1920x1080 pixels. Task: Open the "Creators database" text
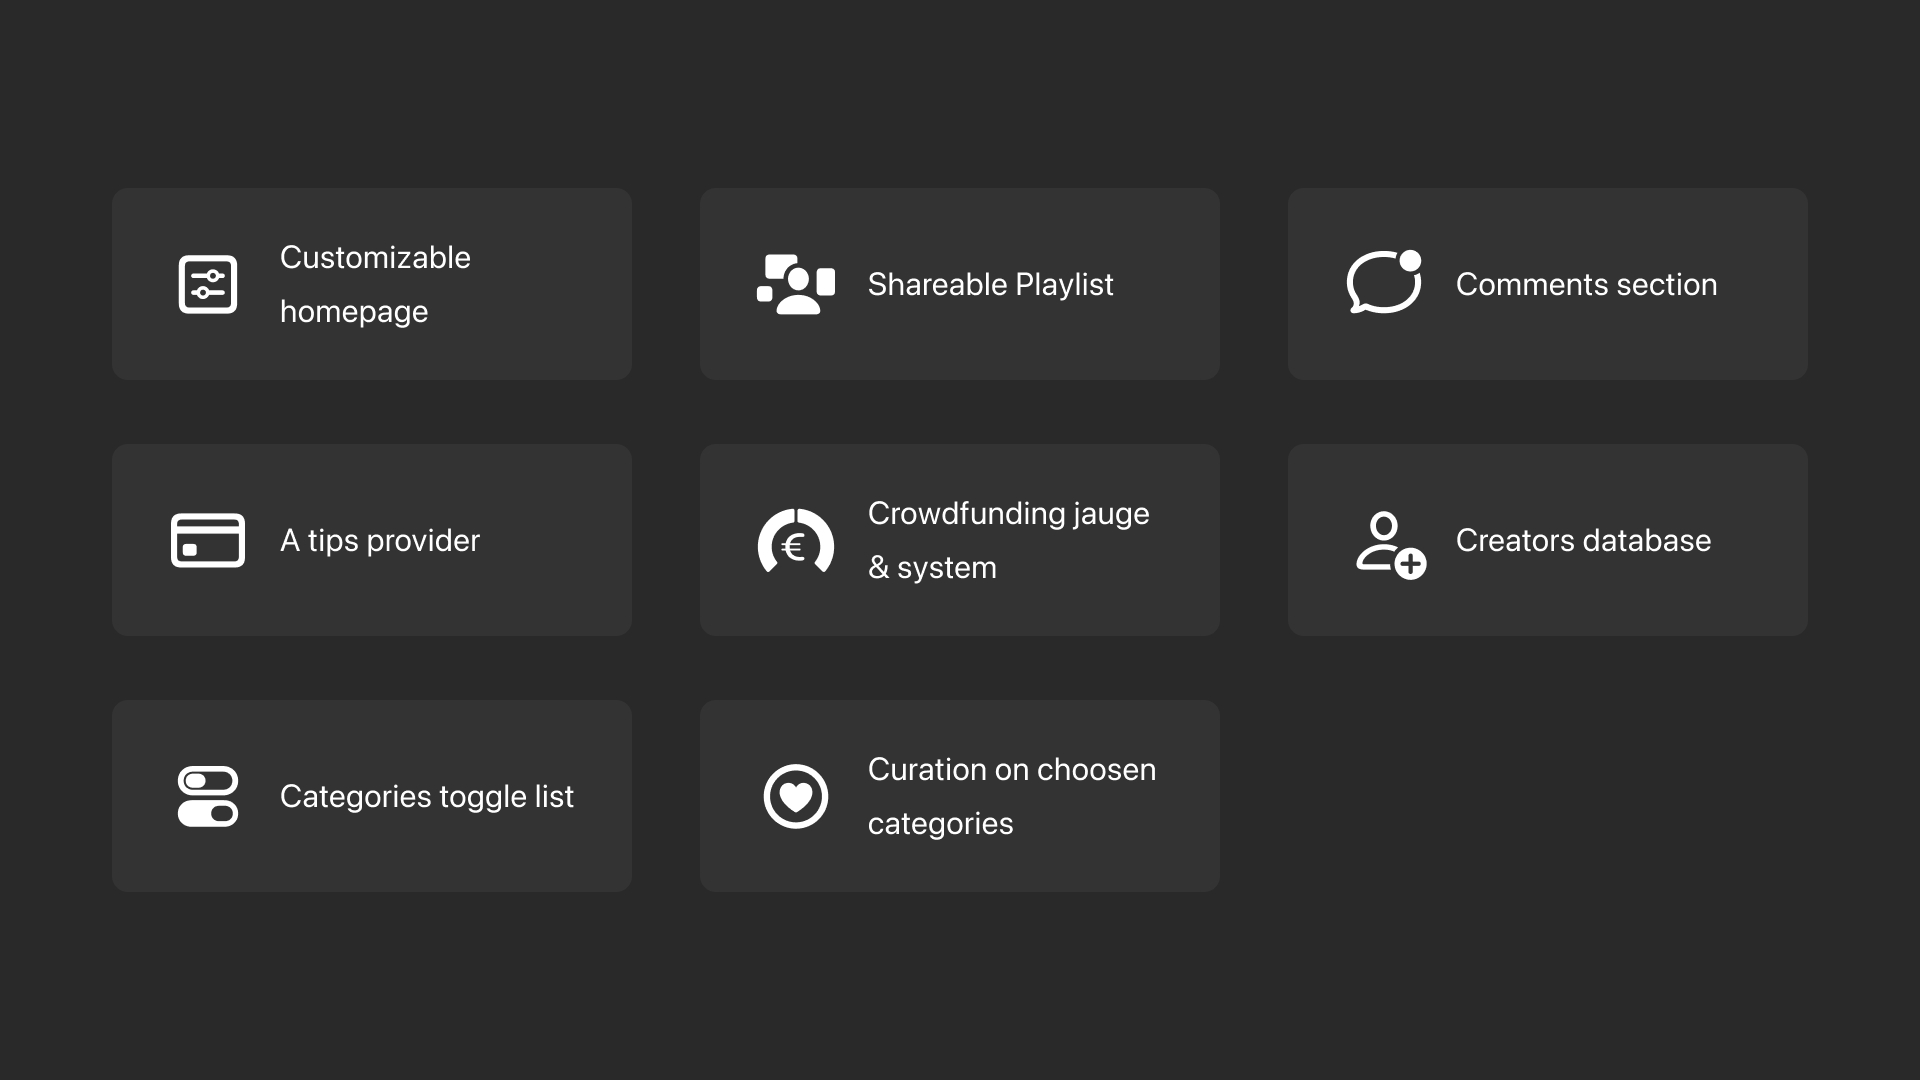[x=1583, y=540]
